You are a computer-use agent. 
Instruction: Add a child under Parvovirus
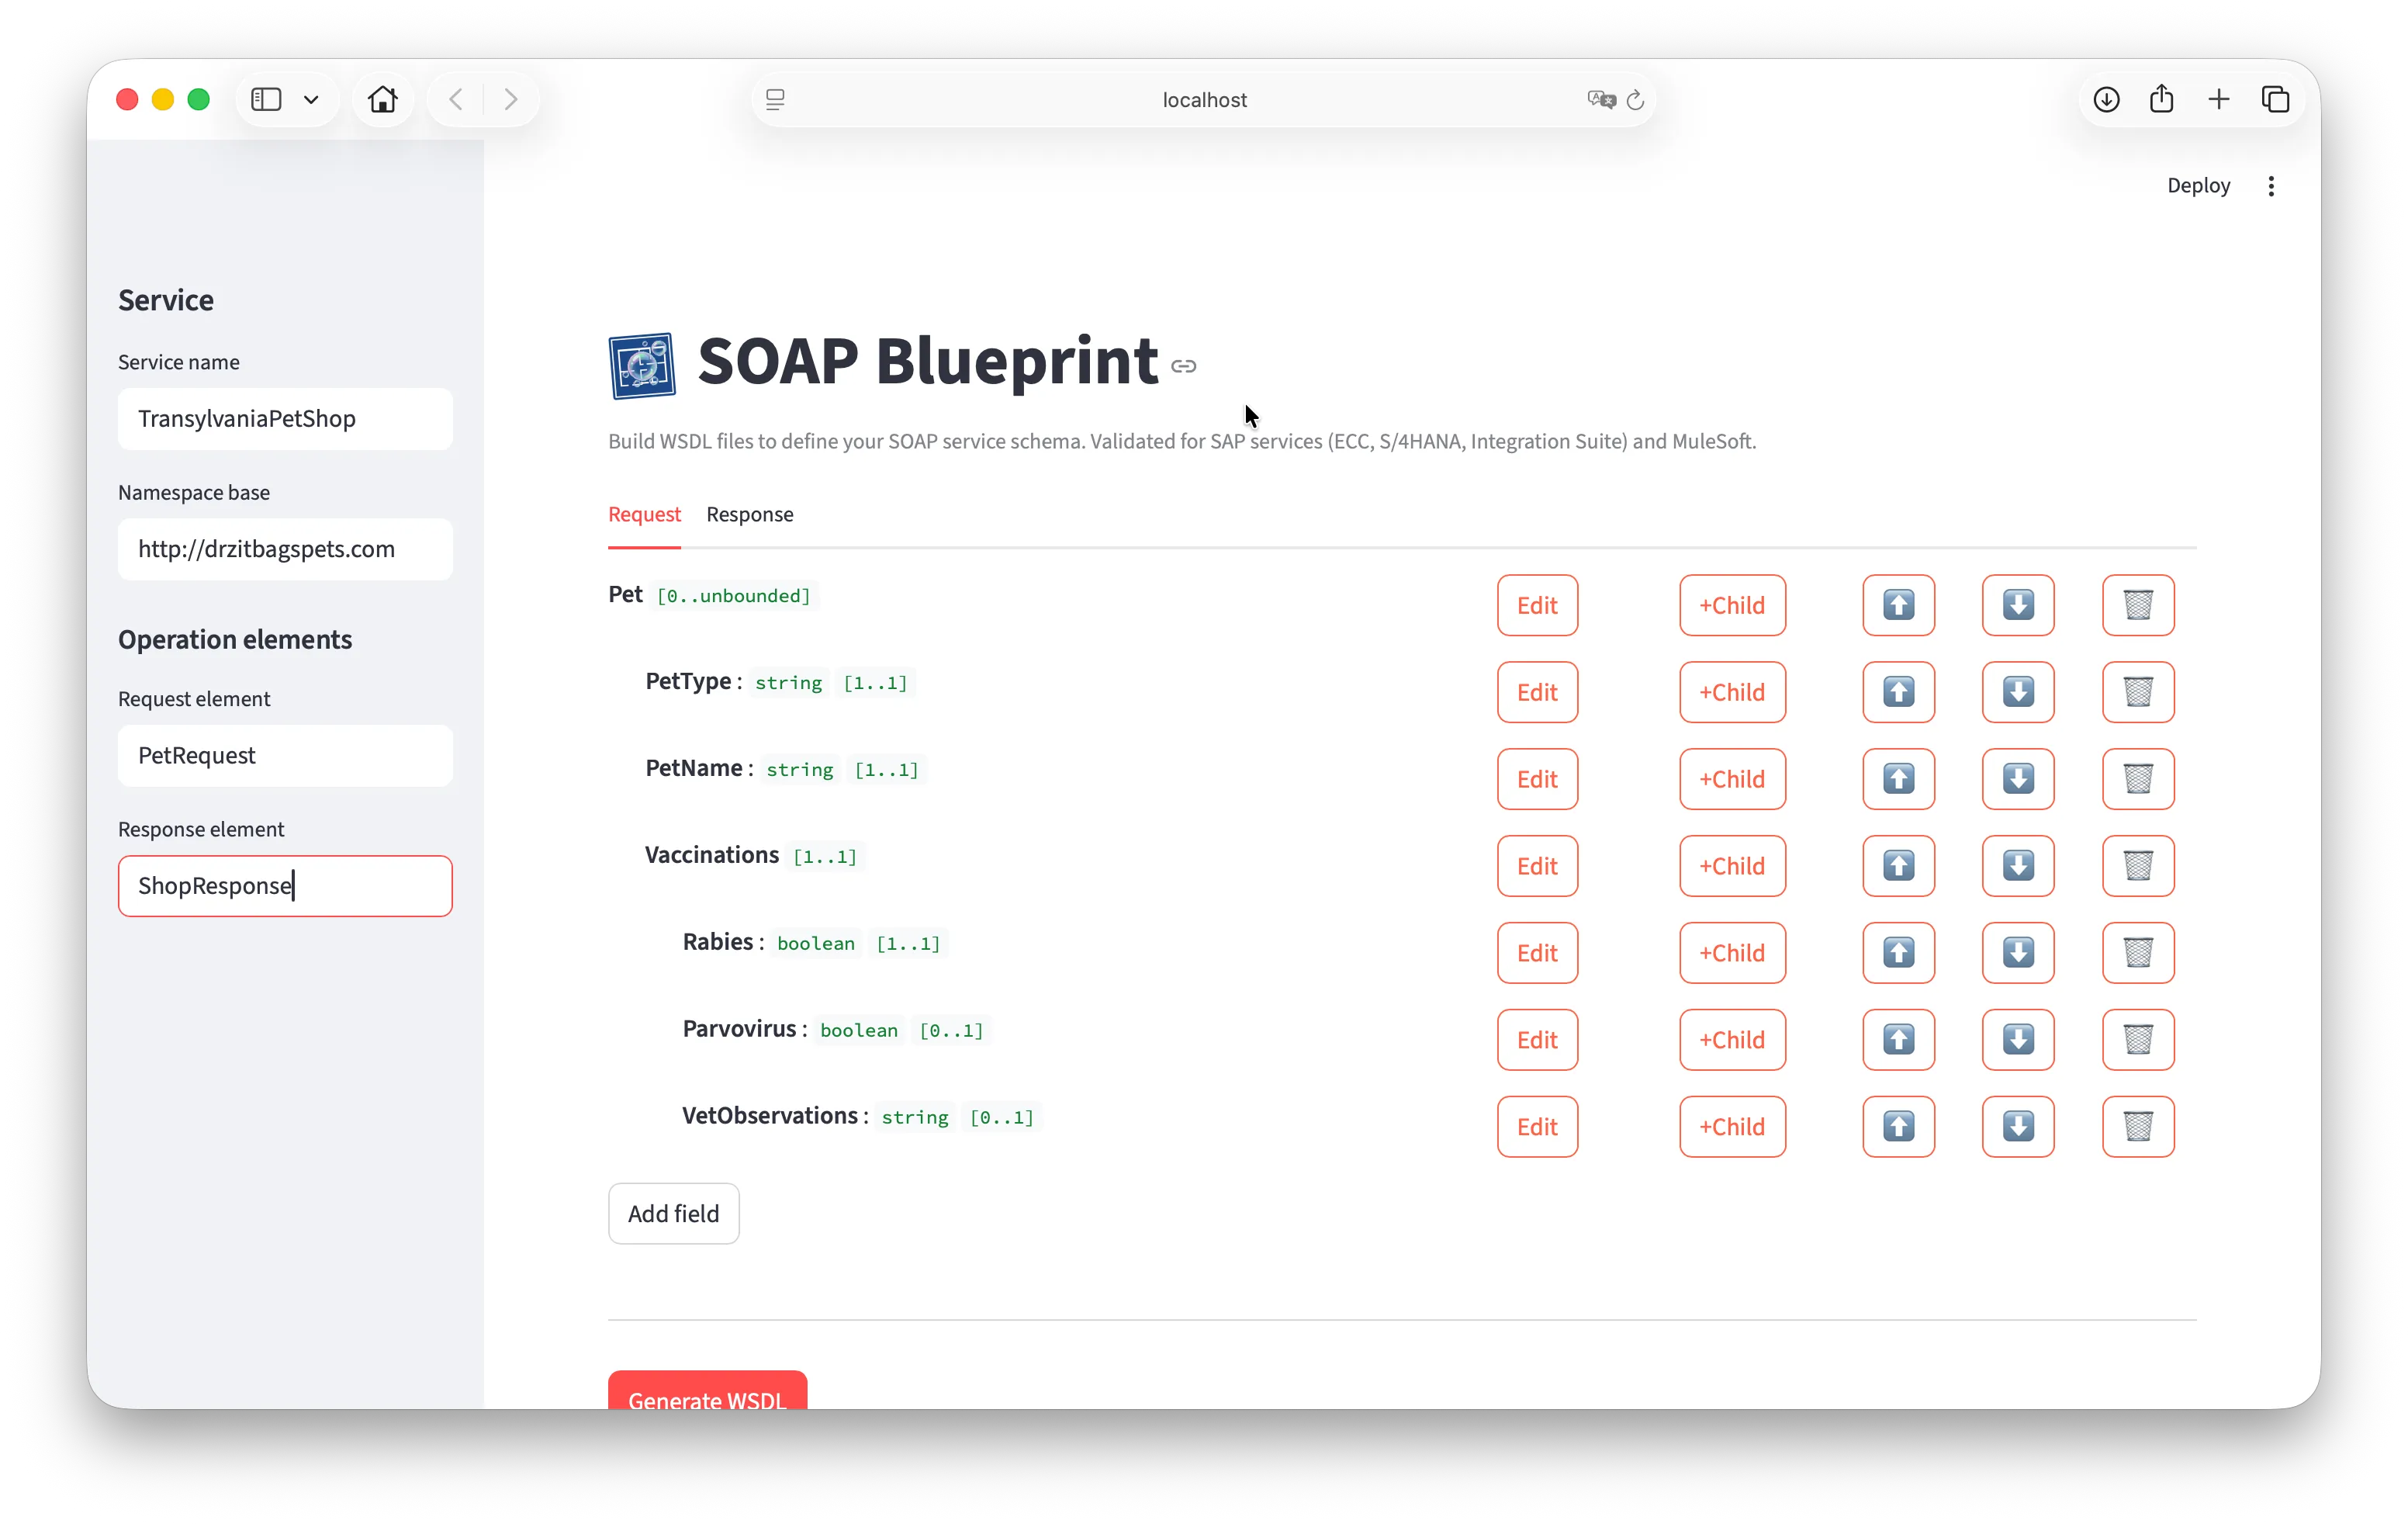coord(1732,1040)
